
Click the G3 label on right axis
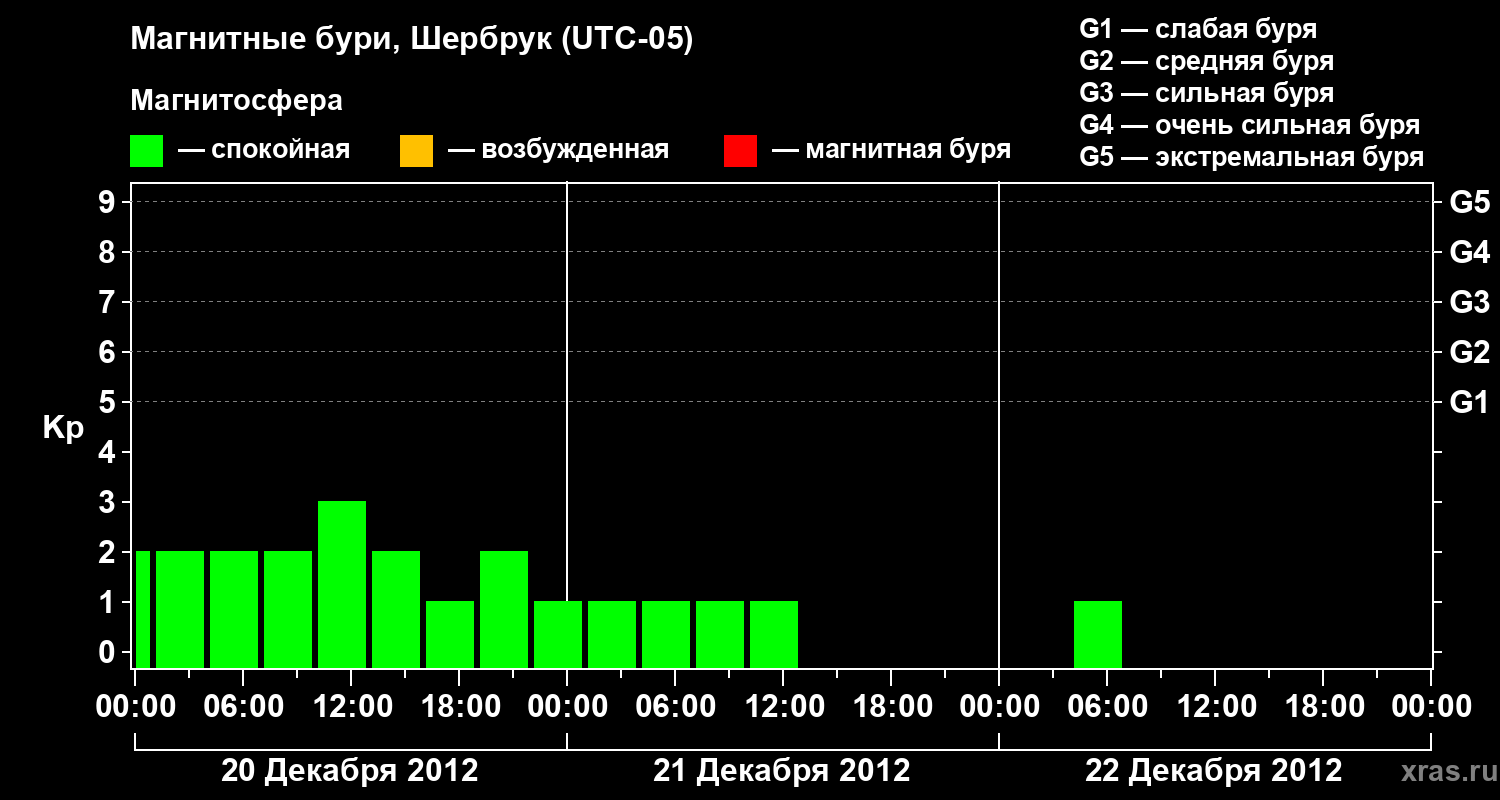[1469, 302]
